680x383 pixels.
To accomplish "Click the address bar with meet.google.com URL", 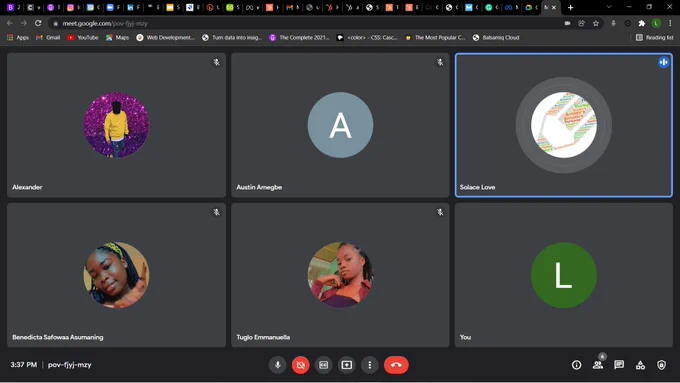I will tap(304, 23).
